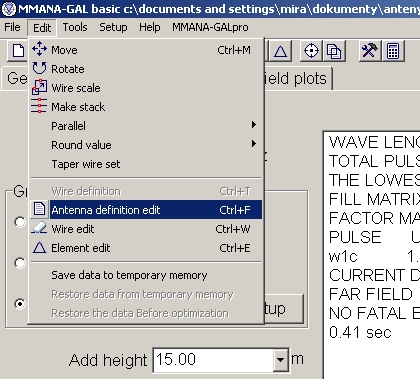Viewport: 420px width, 379px height.
Task: Click into the Add height value field
Action: [214, 360]
